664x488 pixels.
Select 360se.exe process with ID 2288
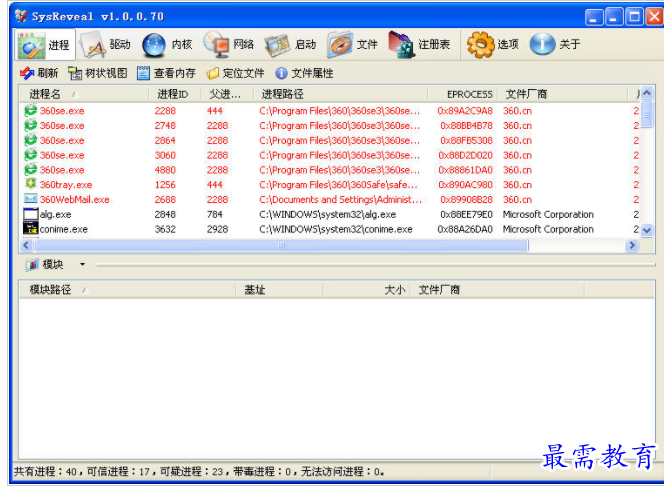pos(330,111)
